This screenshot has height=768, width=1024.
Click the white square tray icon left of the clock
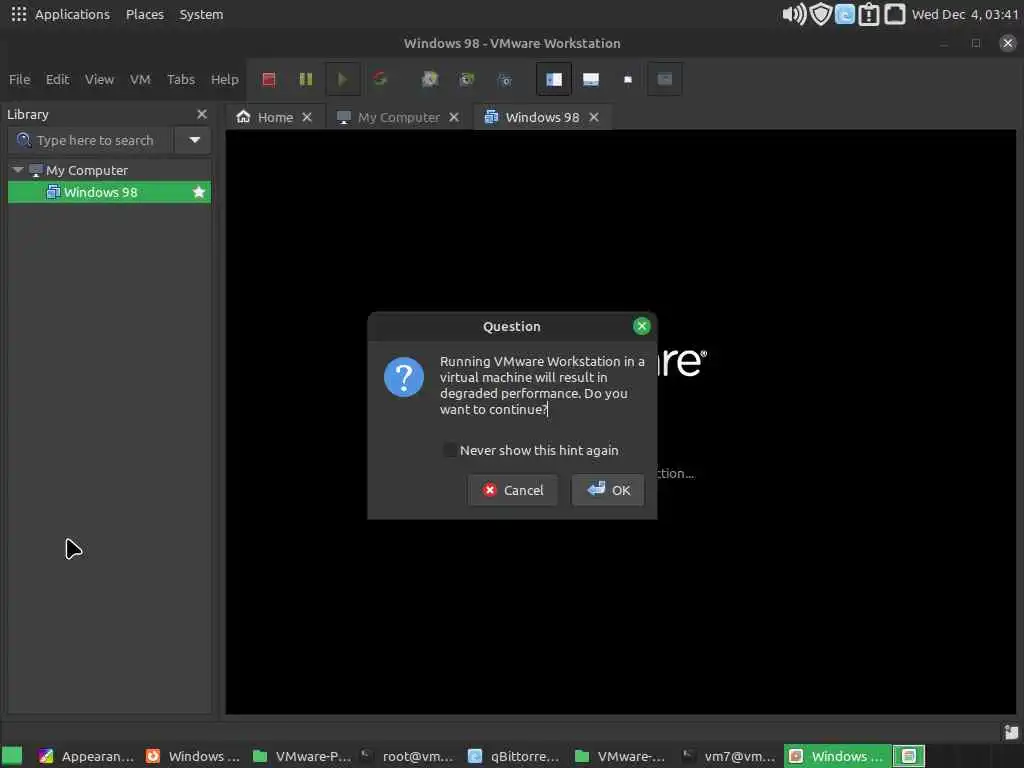[895, 14]
